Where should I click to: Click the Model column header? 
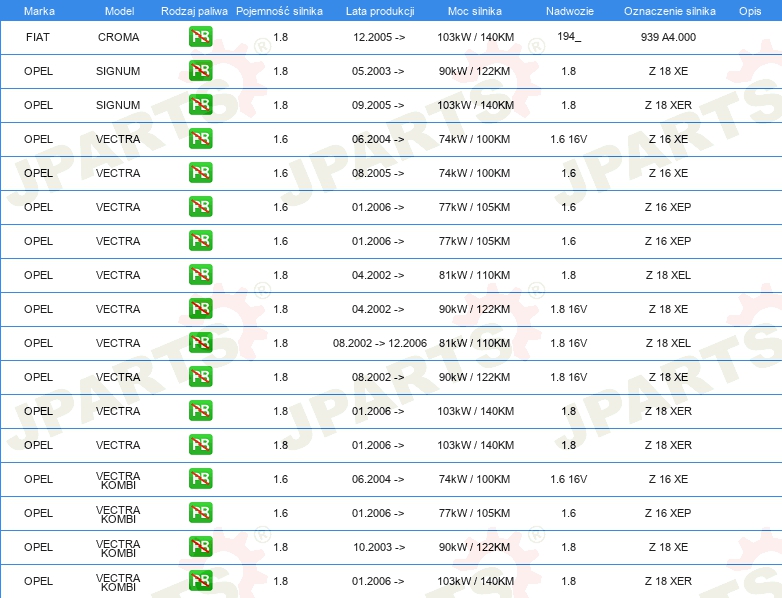[x=119, y=11]
